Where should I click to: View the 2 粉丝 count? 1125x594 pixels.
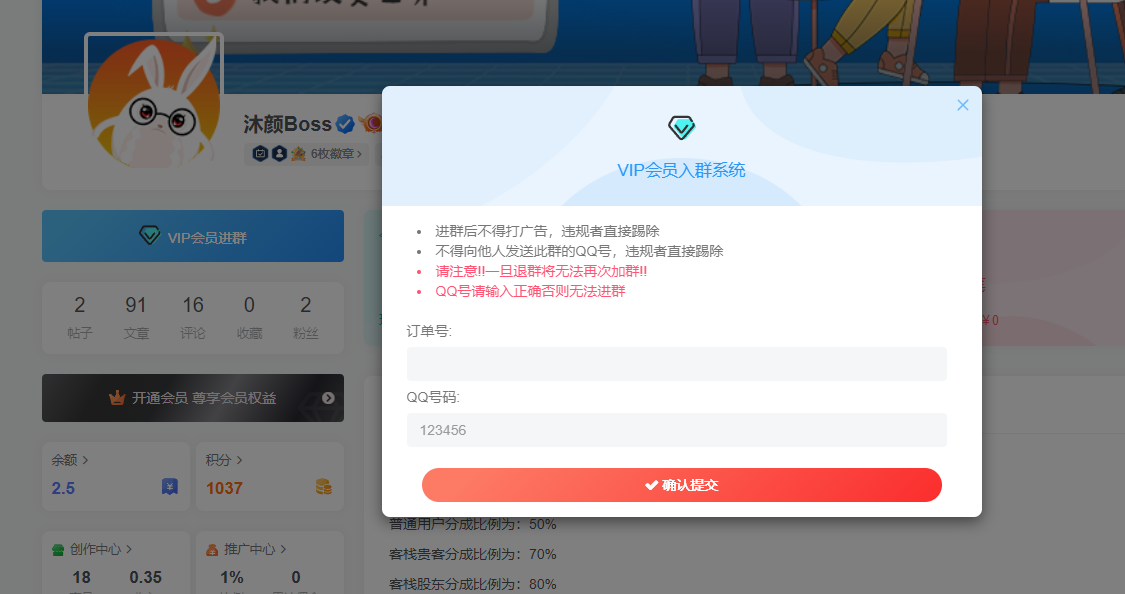click(x=306, y=317)
